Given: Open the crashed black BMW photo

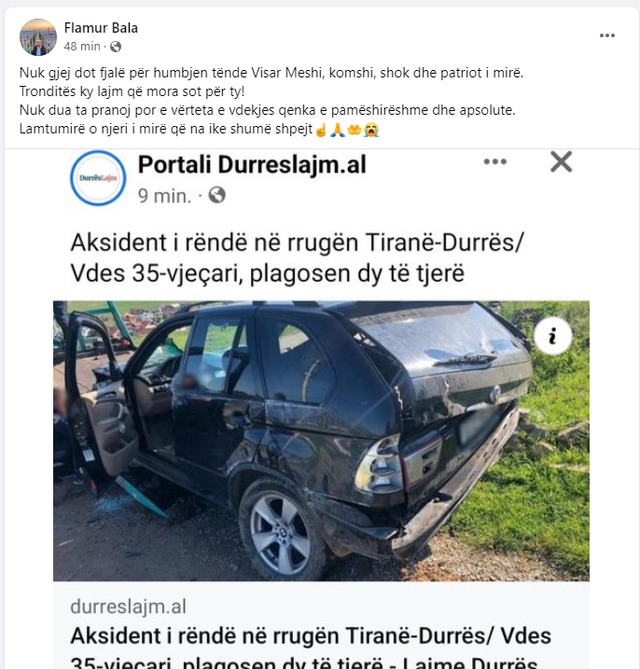Looking at the screenshot, I should (x=321, y=441).
